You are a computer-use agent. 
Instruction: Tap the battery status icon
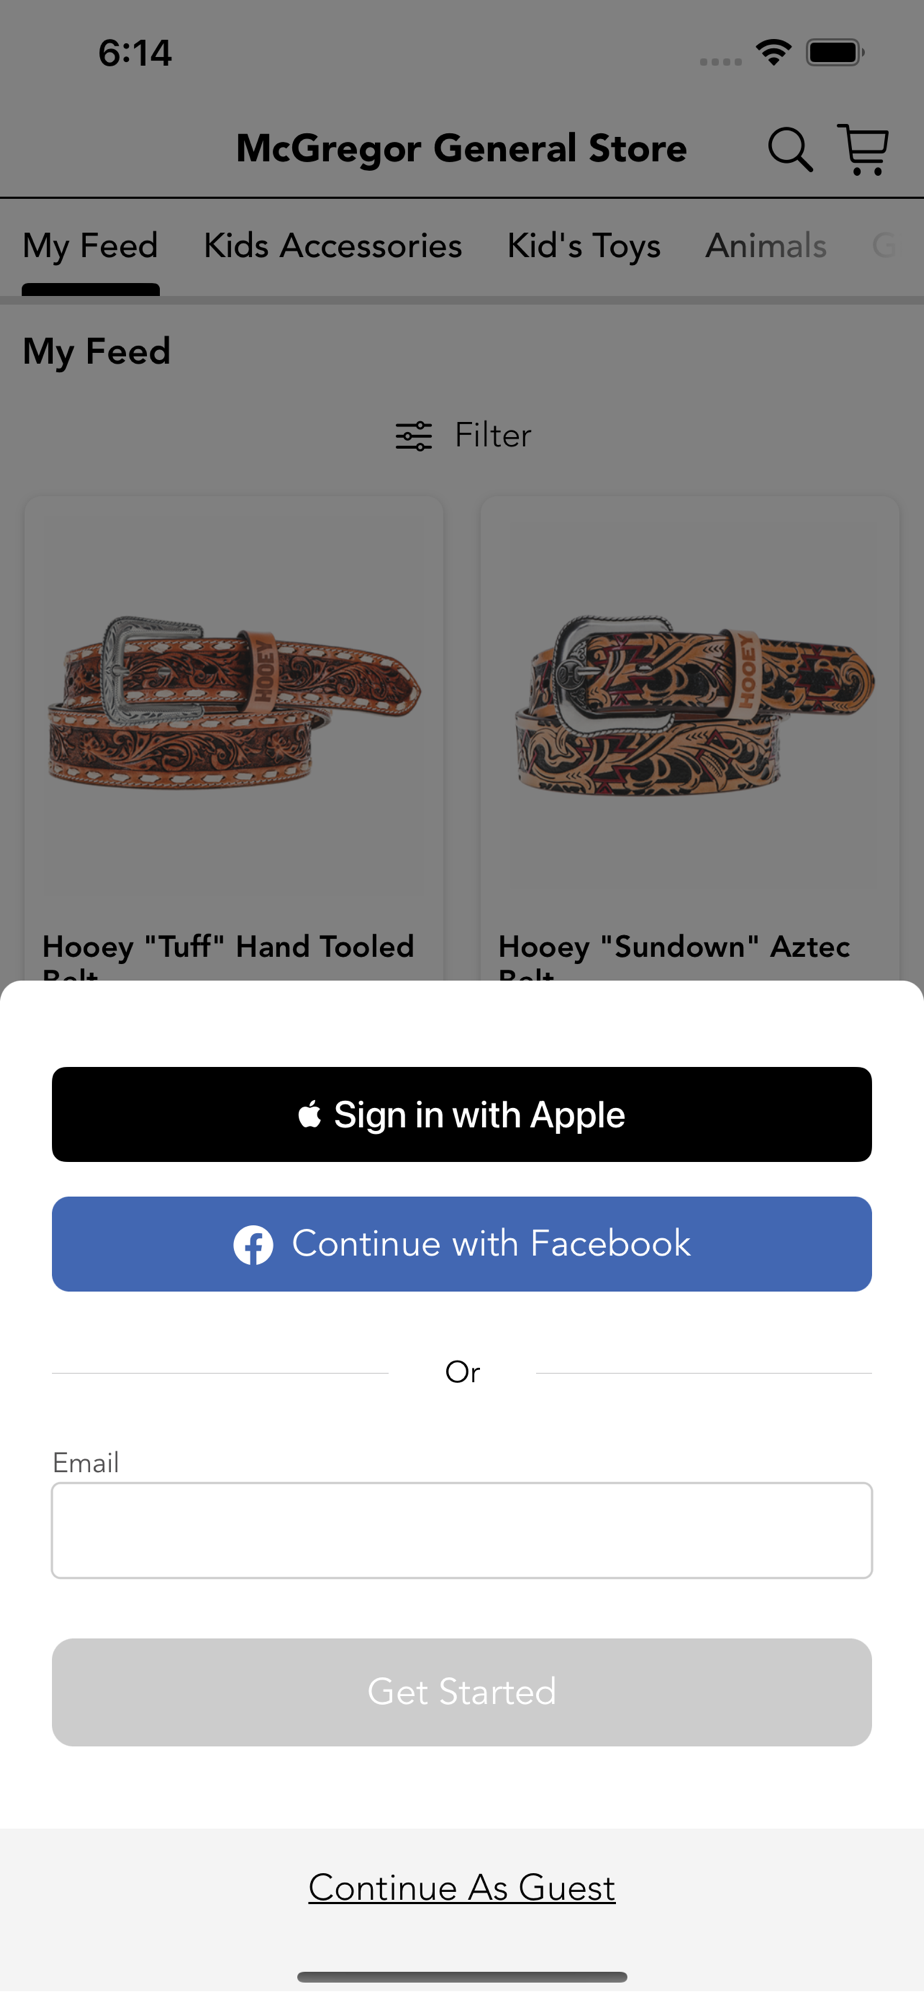836,52
